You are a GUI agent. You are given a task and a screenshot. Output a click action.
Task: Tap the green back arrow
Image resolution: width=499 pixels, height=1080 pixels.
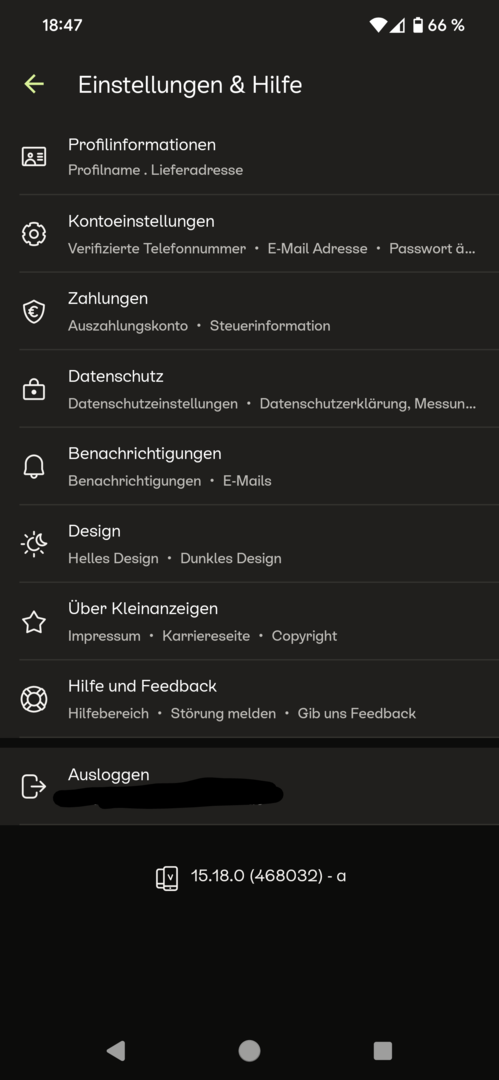point(34,84)
